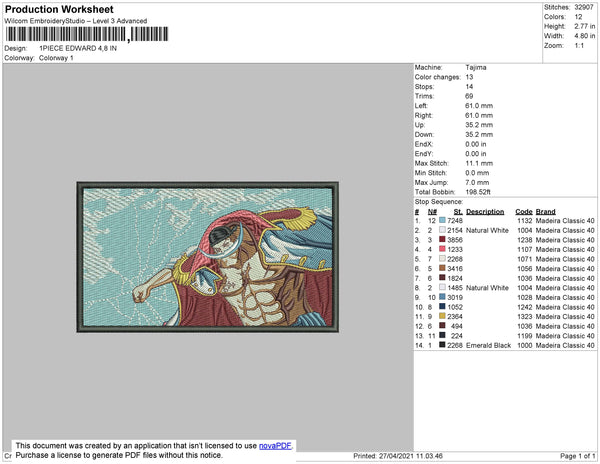This screenshot has height=464, width=600.
Task: Click the EndY value '0.00 in'
Action: point(476,154)
